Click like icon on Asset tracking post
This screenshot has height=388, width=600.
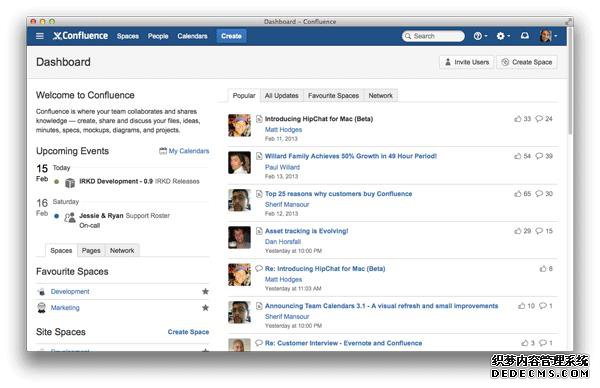pyautogui.click(x=517, y=231)
